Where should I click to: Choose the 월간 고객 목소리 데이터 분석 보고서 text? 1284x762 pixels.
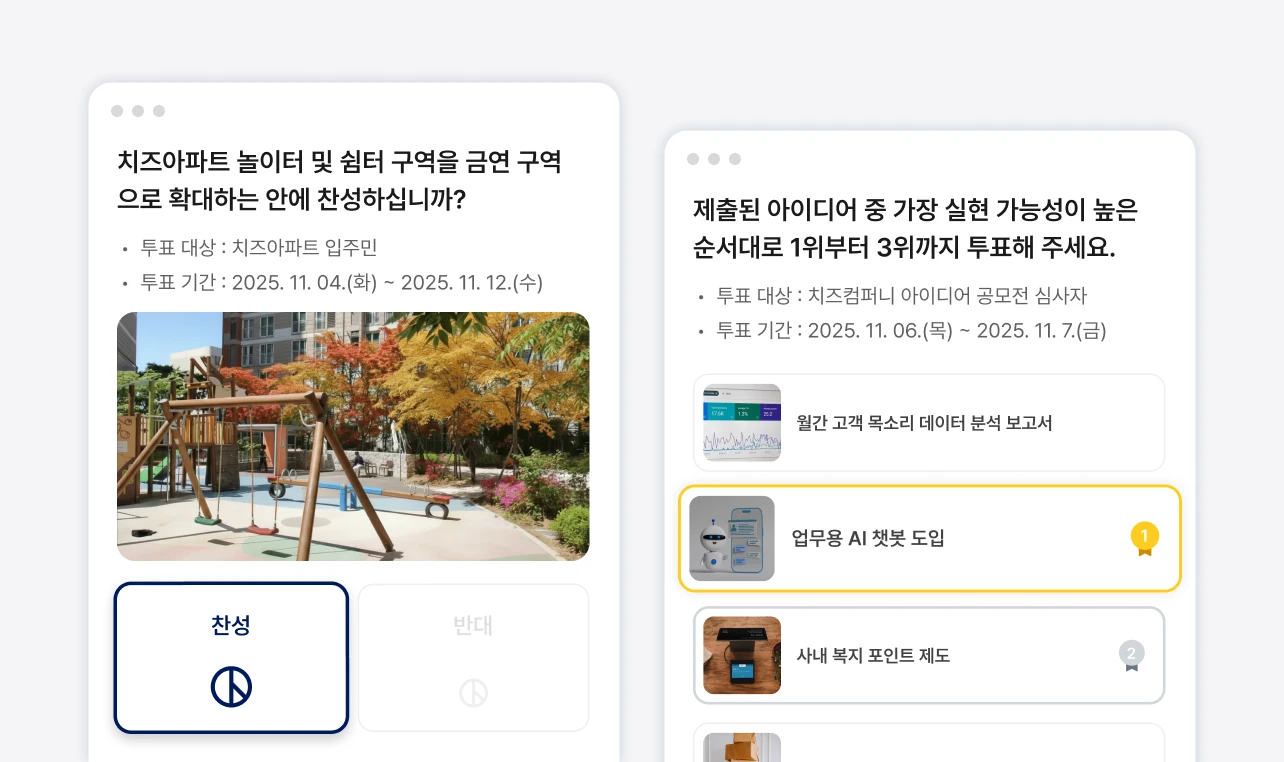click(x=924, y=423)
